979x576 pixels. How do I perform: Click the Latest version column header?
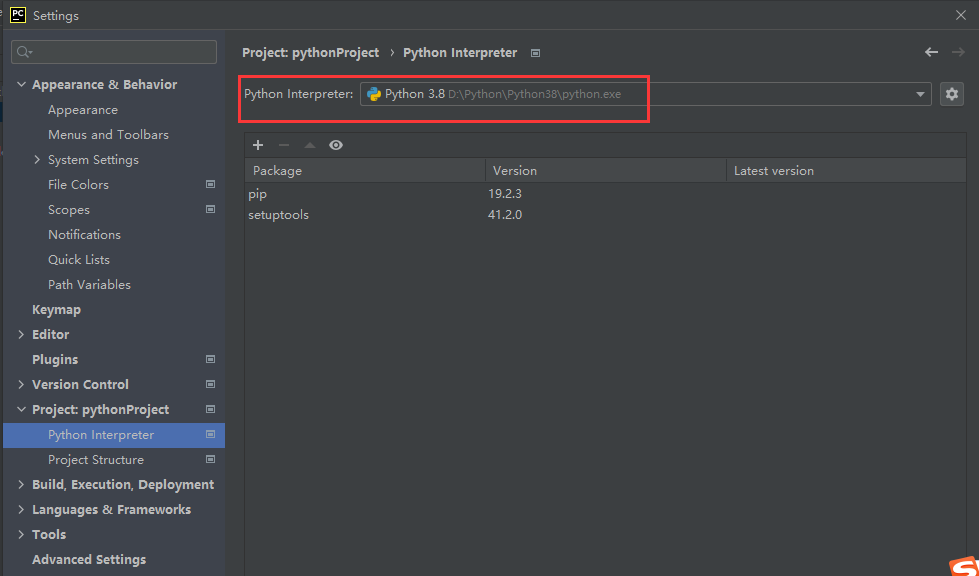[x=846, y=170]
